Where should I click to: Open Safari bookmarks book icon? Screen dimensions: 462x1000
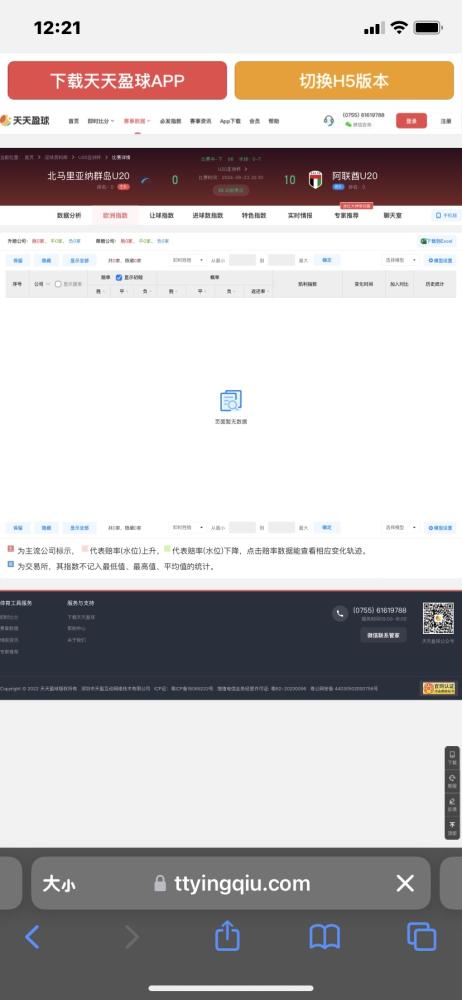(325, 937)
